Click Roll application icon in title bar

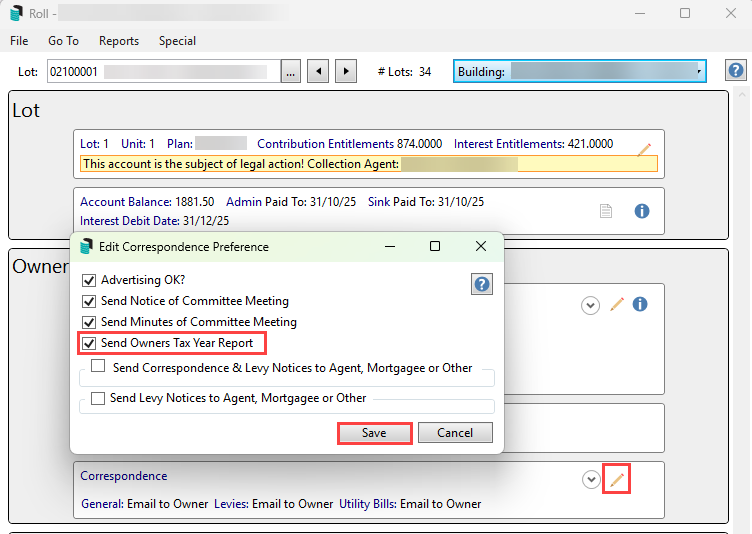[16, 13]
